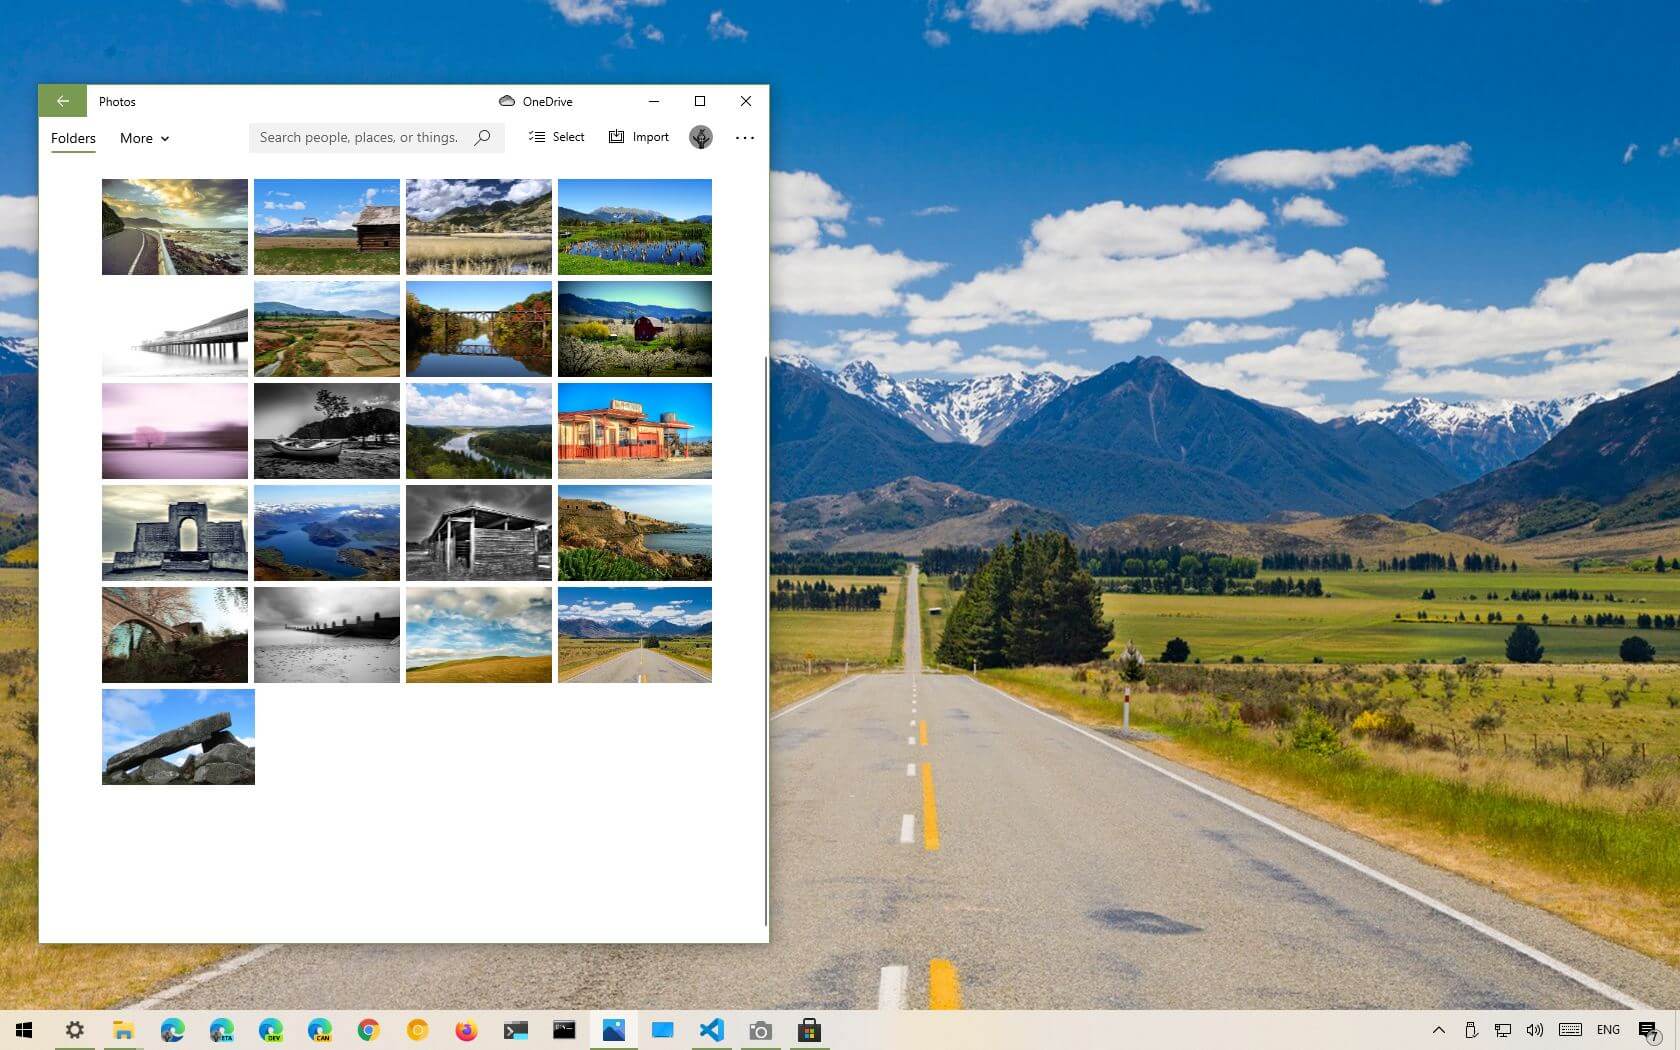Switch to the Folders tab
1680x1050 pixels.
pyautogui.click(x=73, y=138)
